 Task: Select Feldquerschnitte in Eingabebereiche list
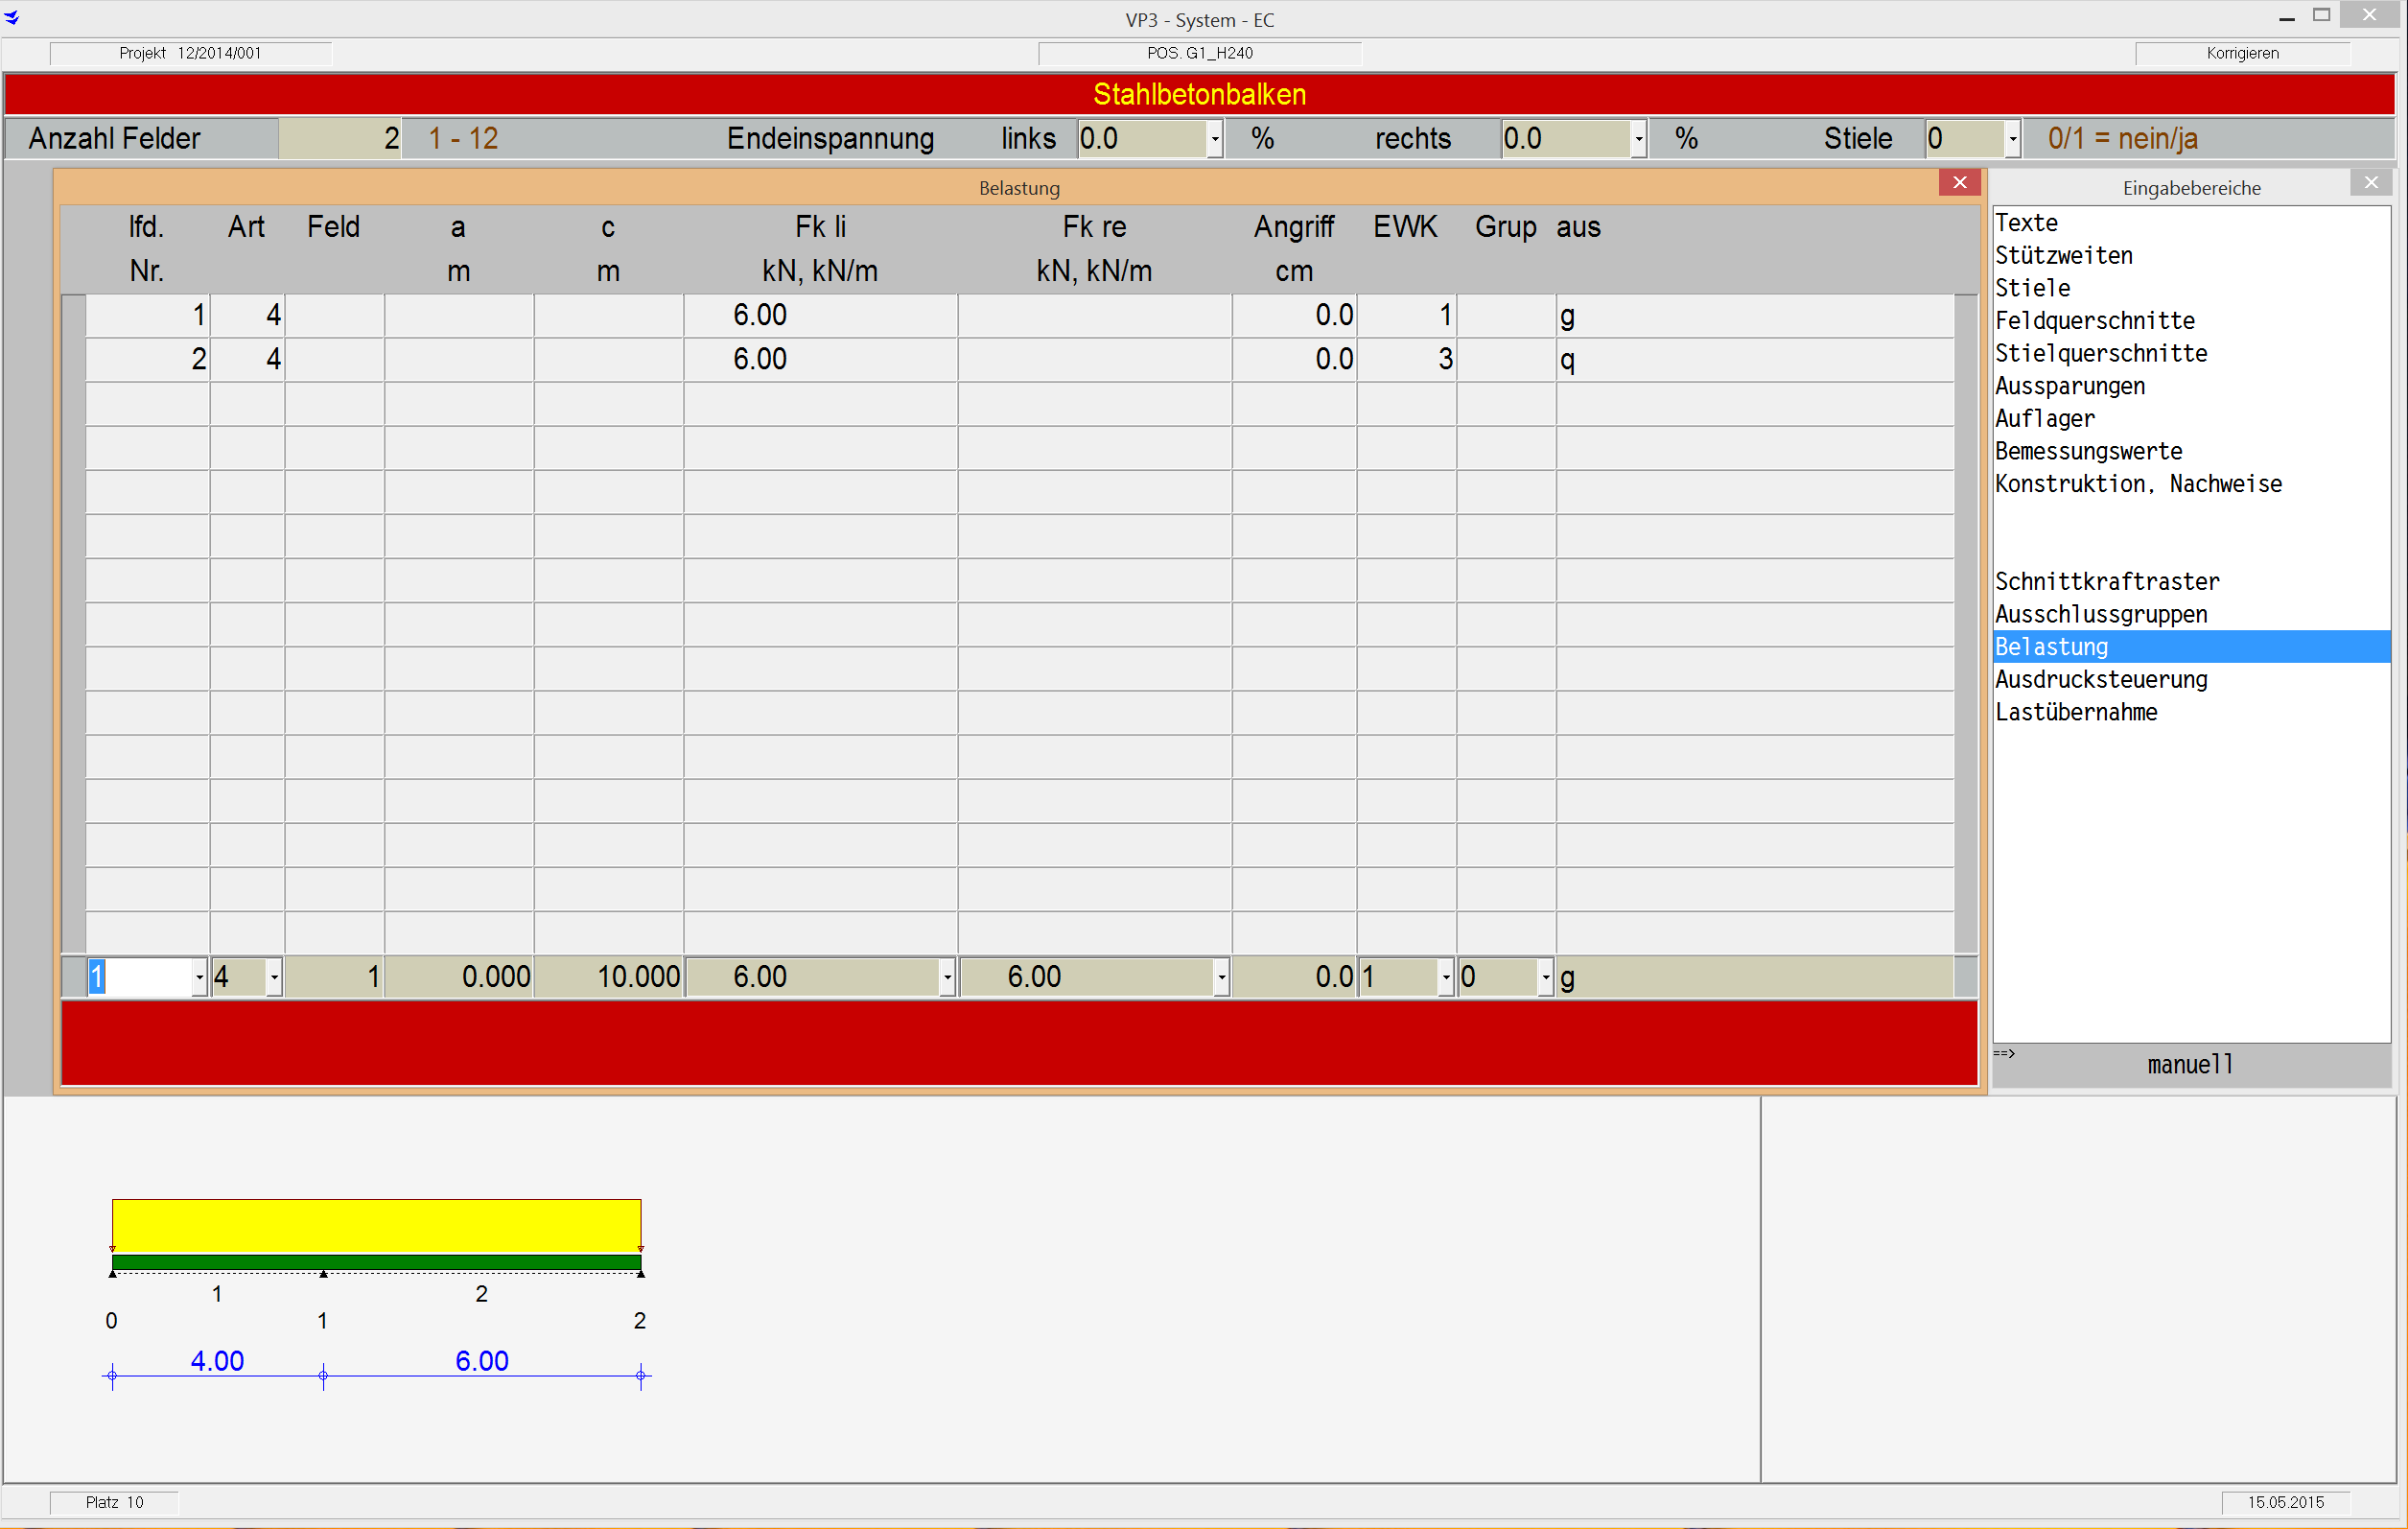[x=2094, y=321]
